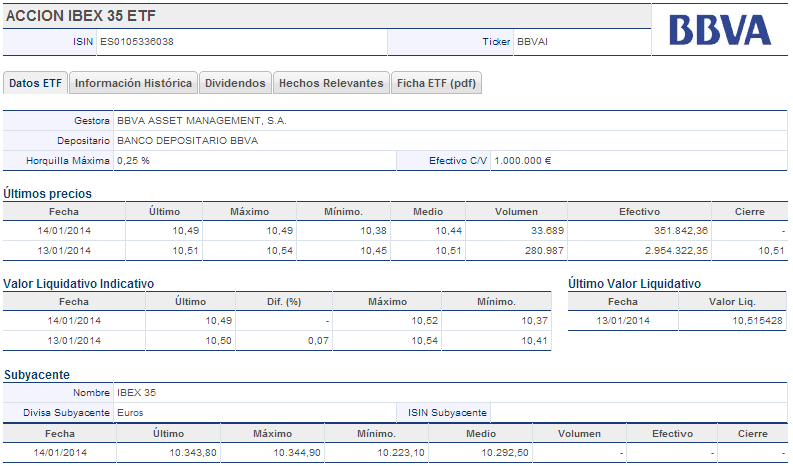793x466 pixels.
Task: Click the Último Valor Liquidativo heading
Action: [x=634, y=283]
